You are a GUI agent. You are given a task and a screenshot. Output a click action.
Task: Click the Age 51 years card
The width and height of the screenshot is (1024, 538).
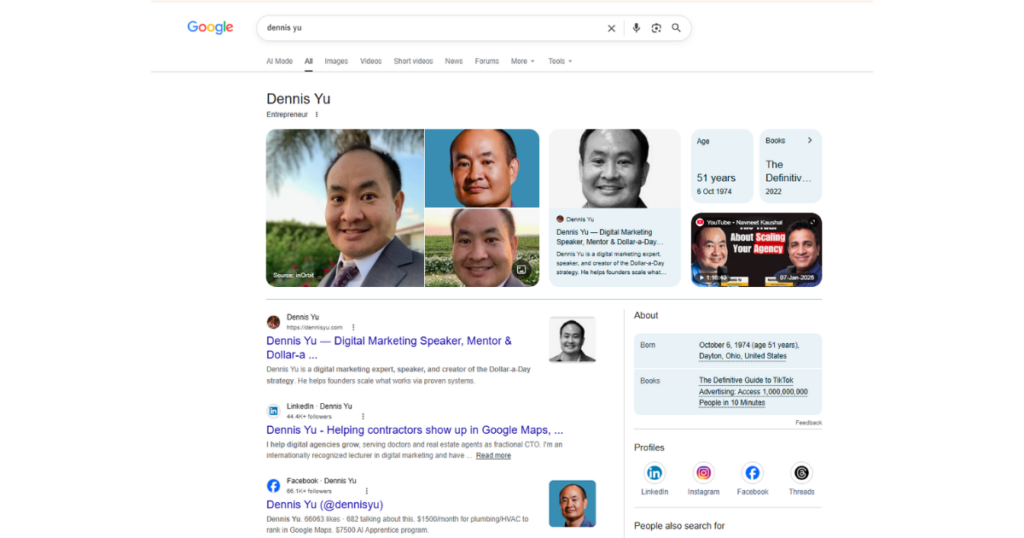722,166
